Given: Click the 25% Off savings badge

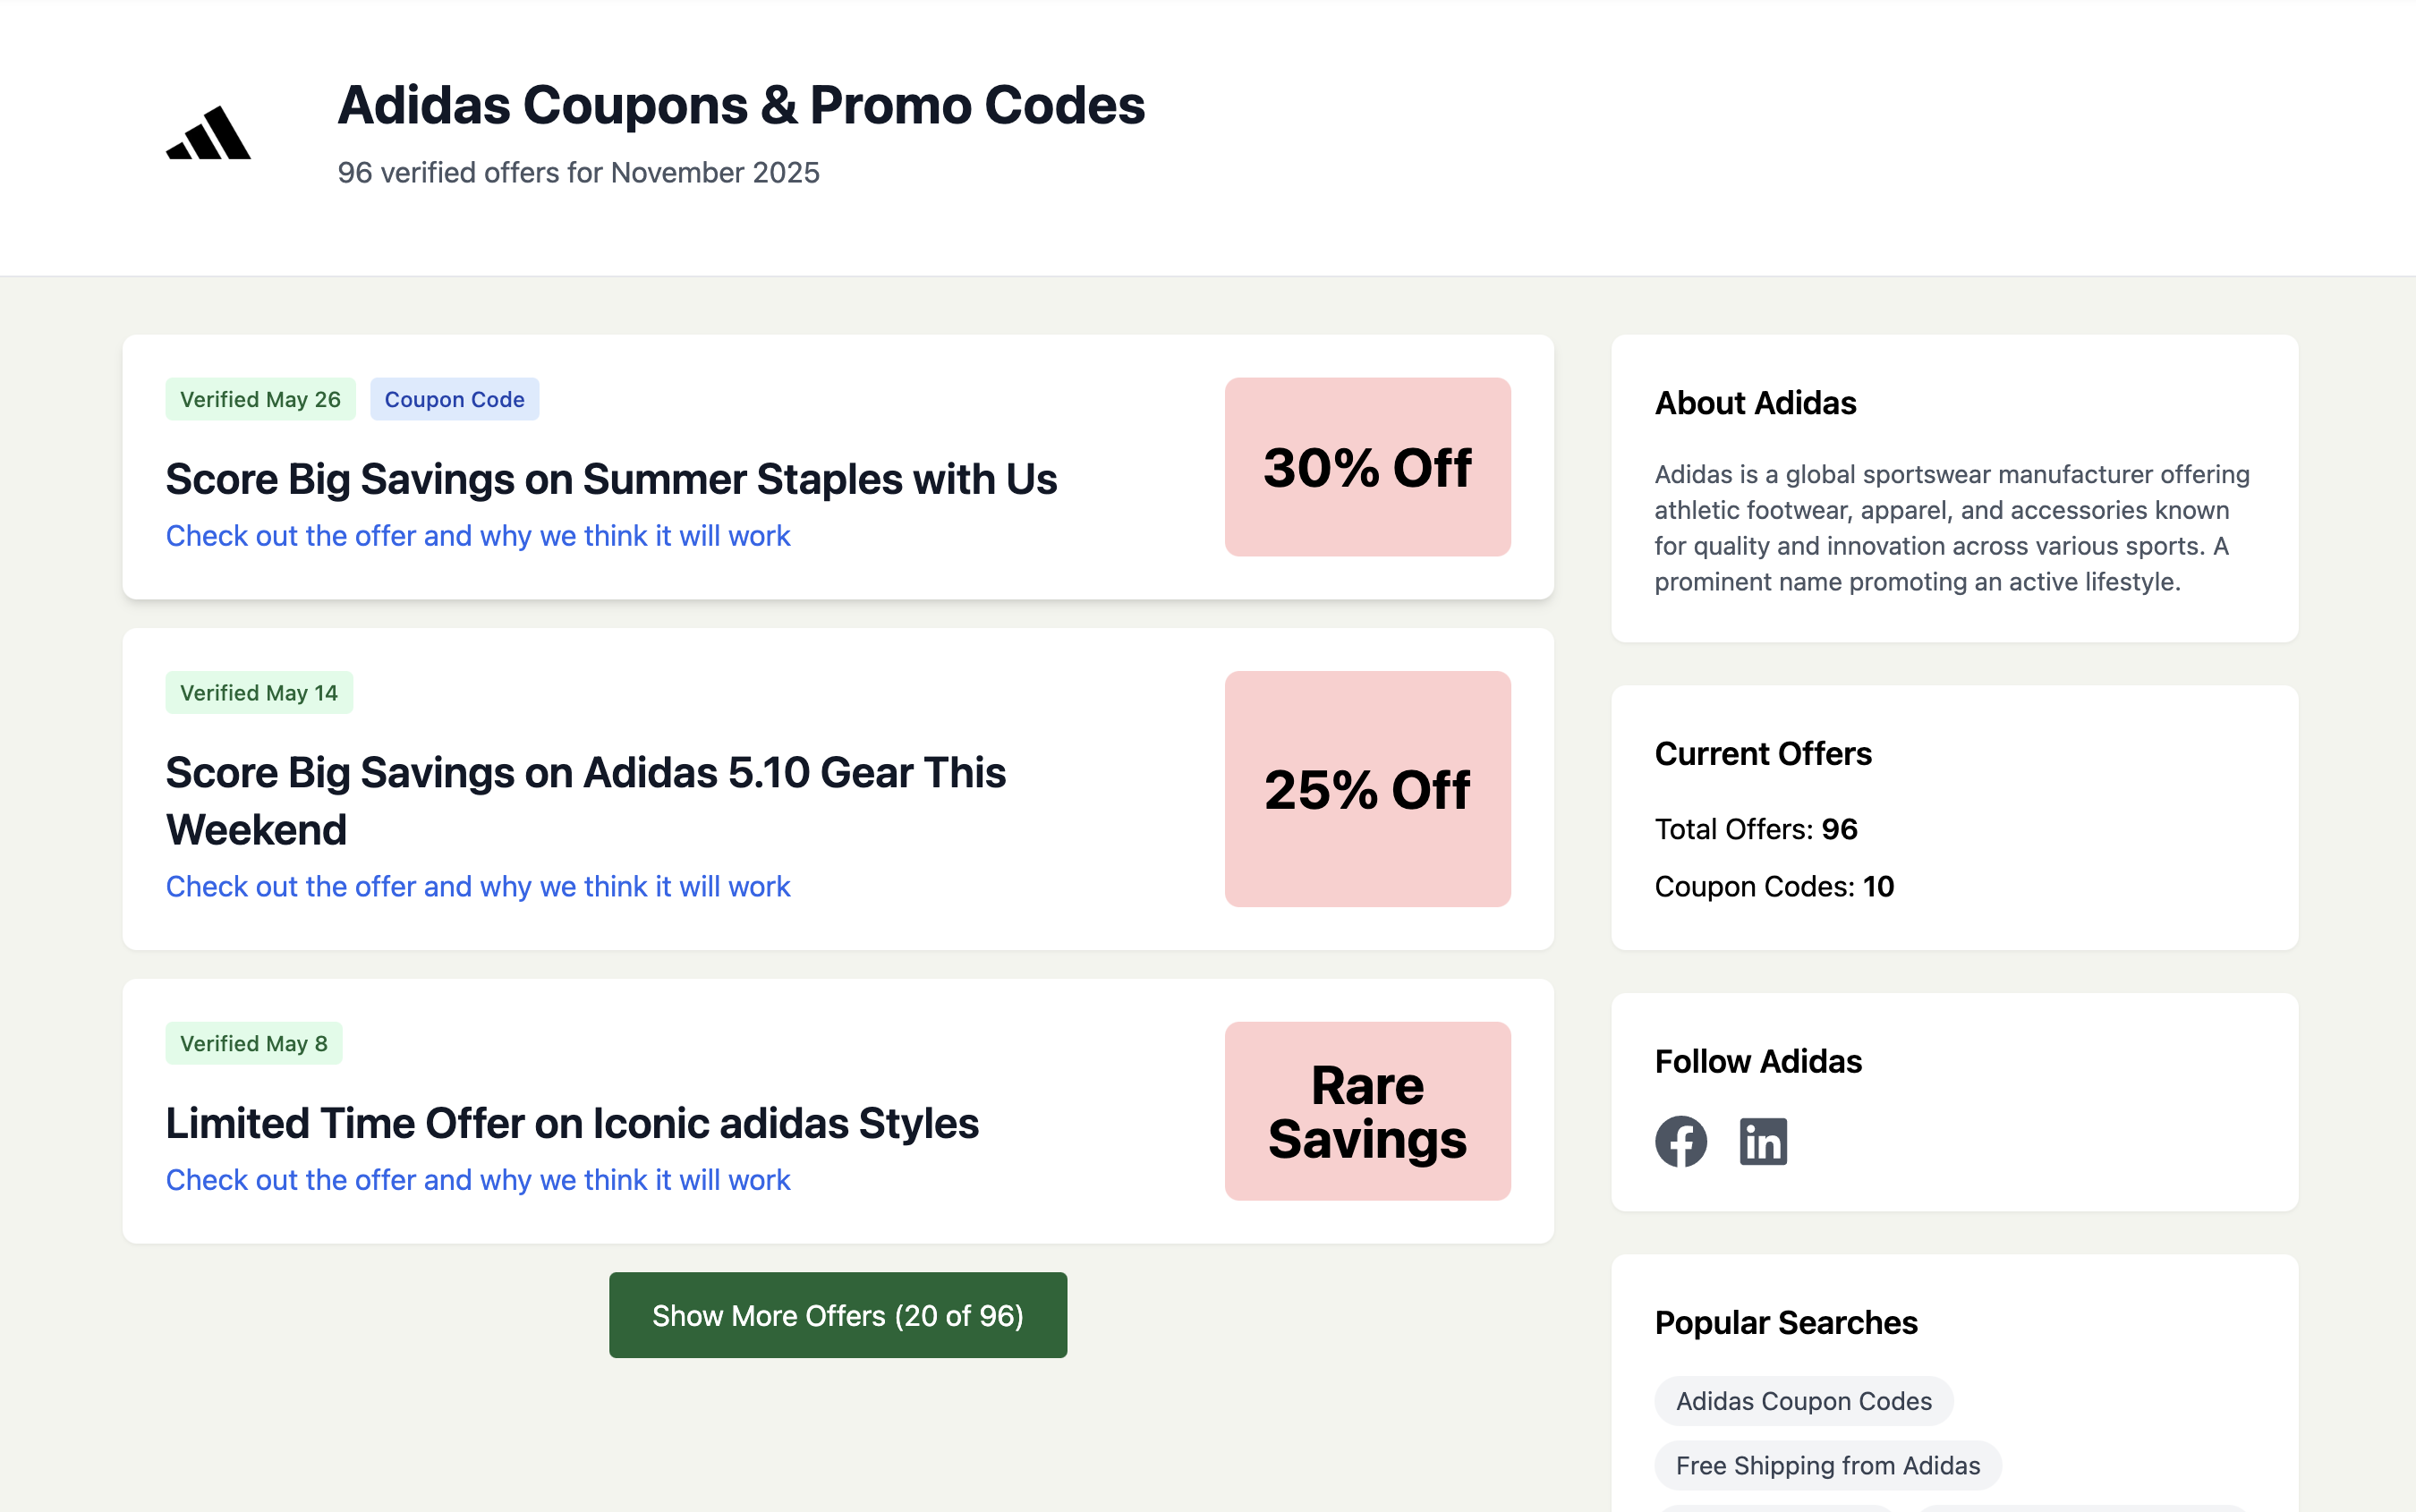Looking at the screenshot, I should pyautogui.click(x=1366, y=789).
